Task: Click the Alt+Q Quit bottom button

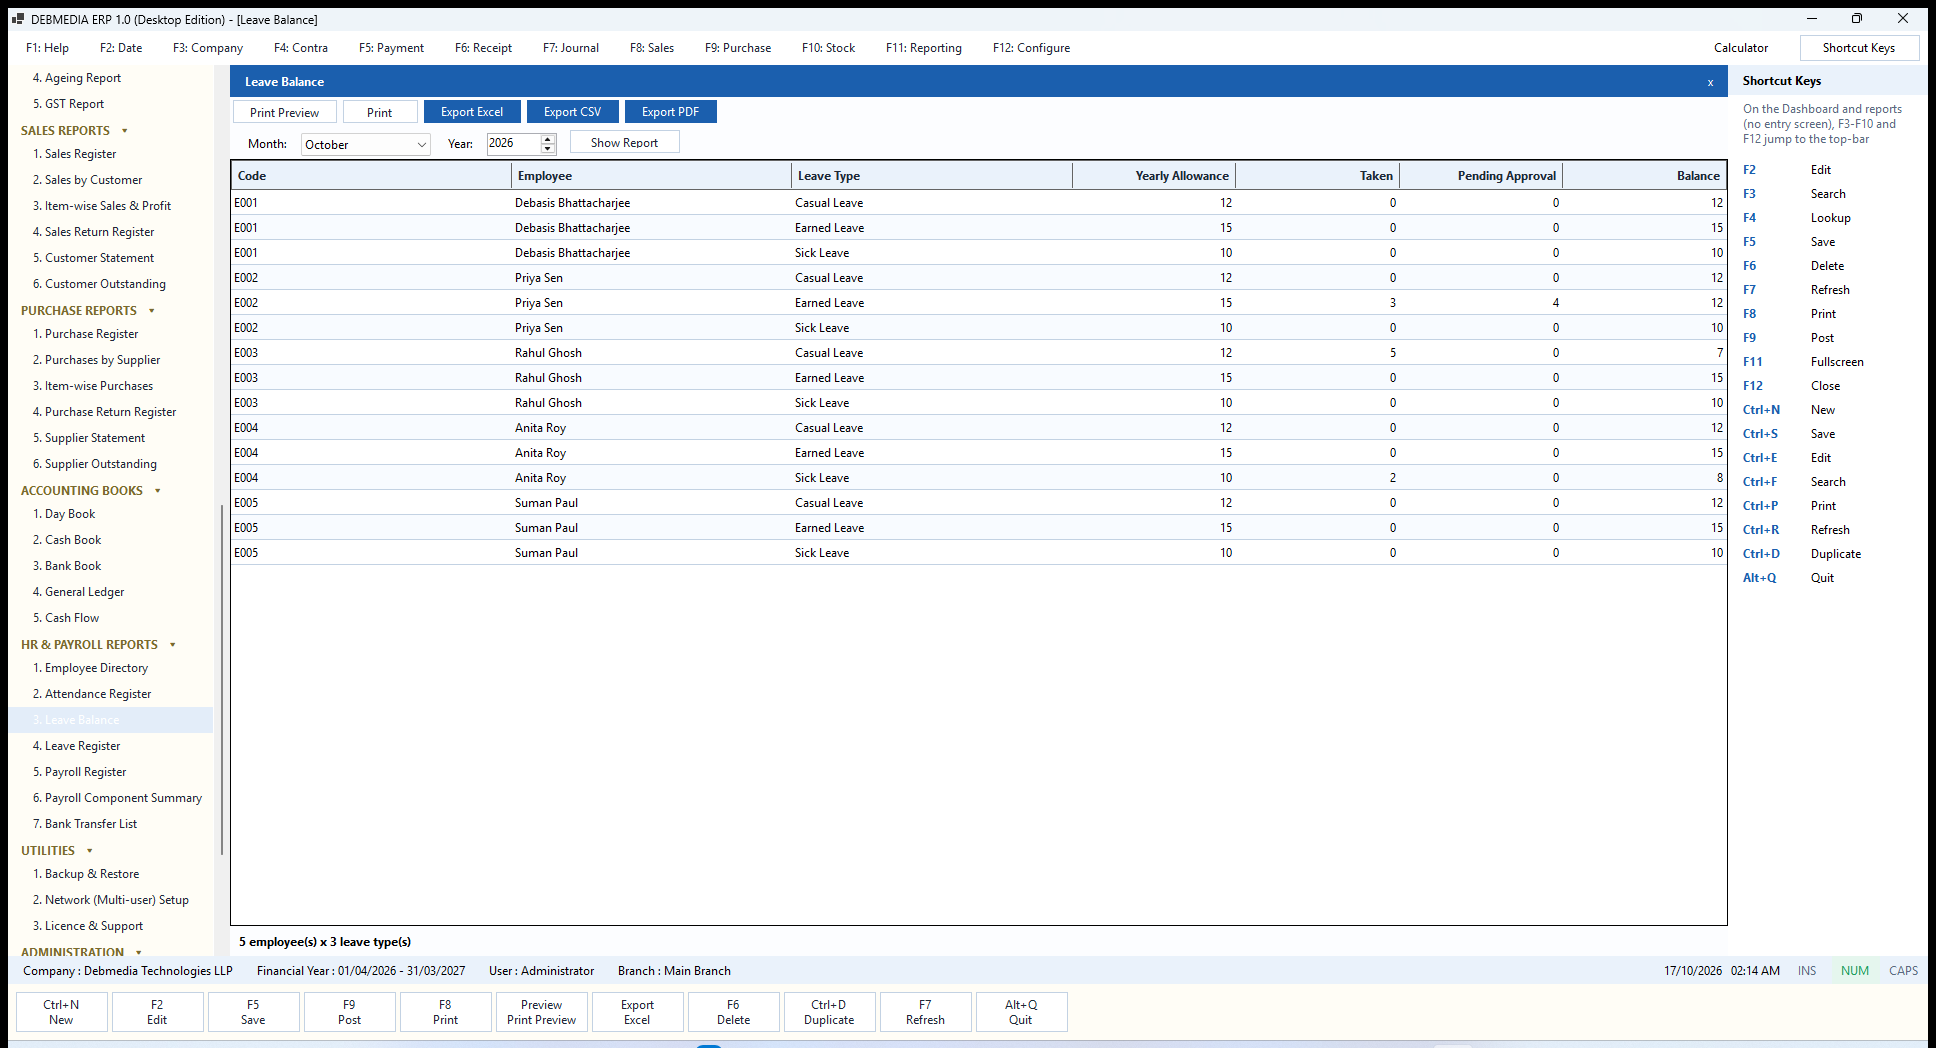Action: (1021, 1012)
